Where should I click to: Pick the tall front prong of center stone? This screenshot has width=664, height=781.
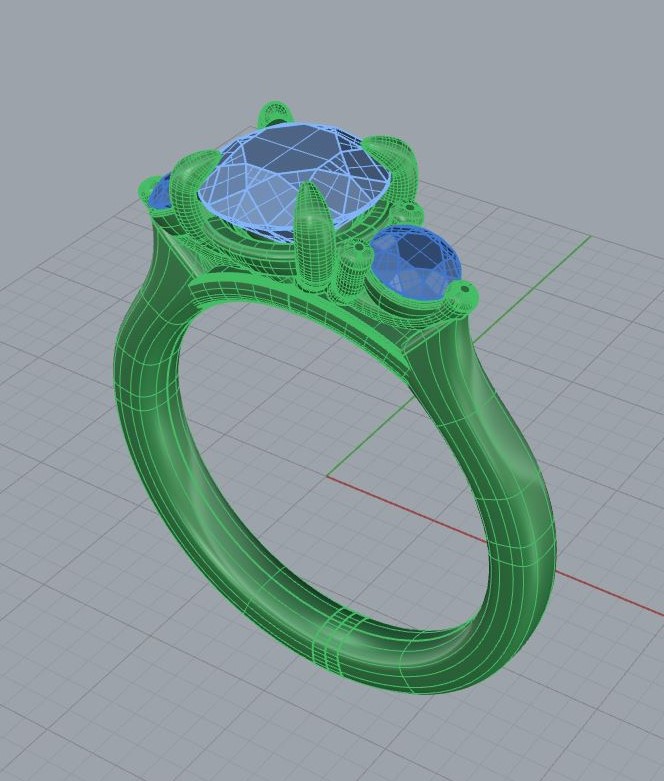tap(314, 235)
